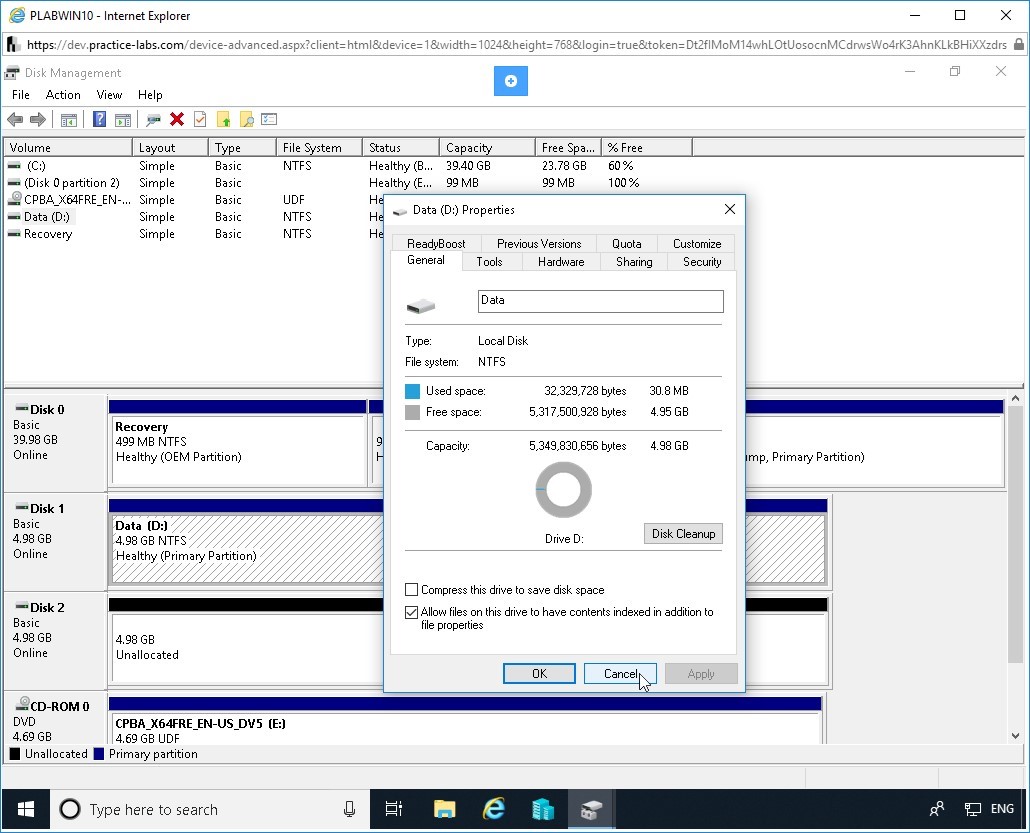Click the drive icon left of the red X
1030x833 pixels.
154,120
